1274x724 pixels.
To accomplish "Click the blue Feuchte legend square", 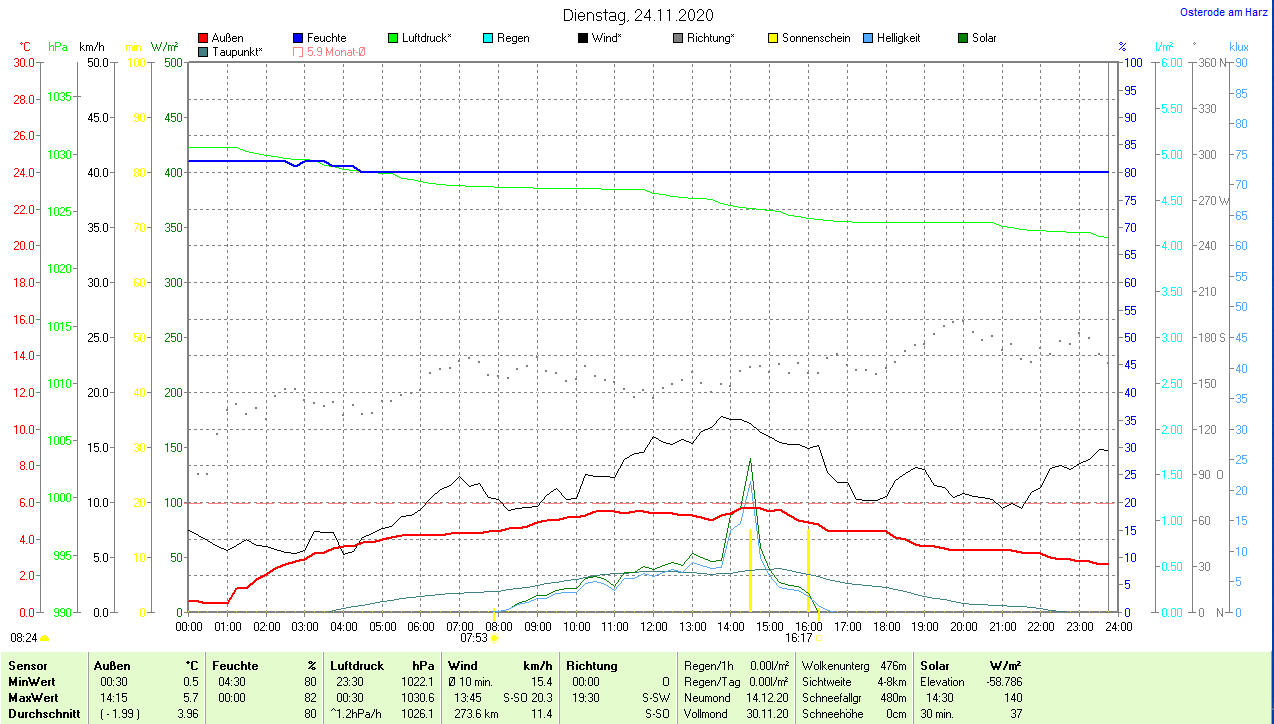I will [299, 38].
